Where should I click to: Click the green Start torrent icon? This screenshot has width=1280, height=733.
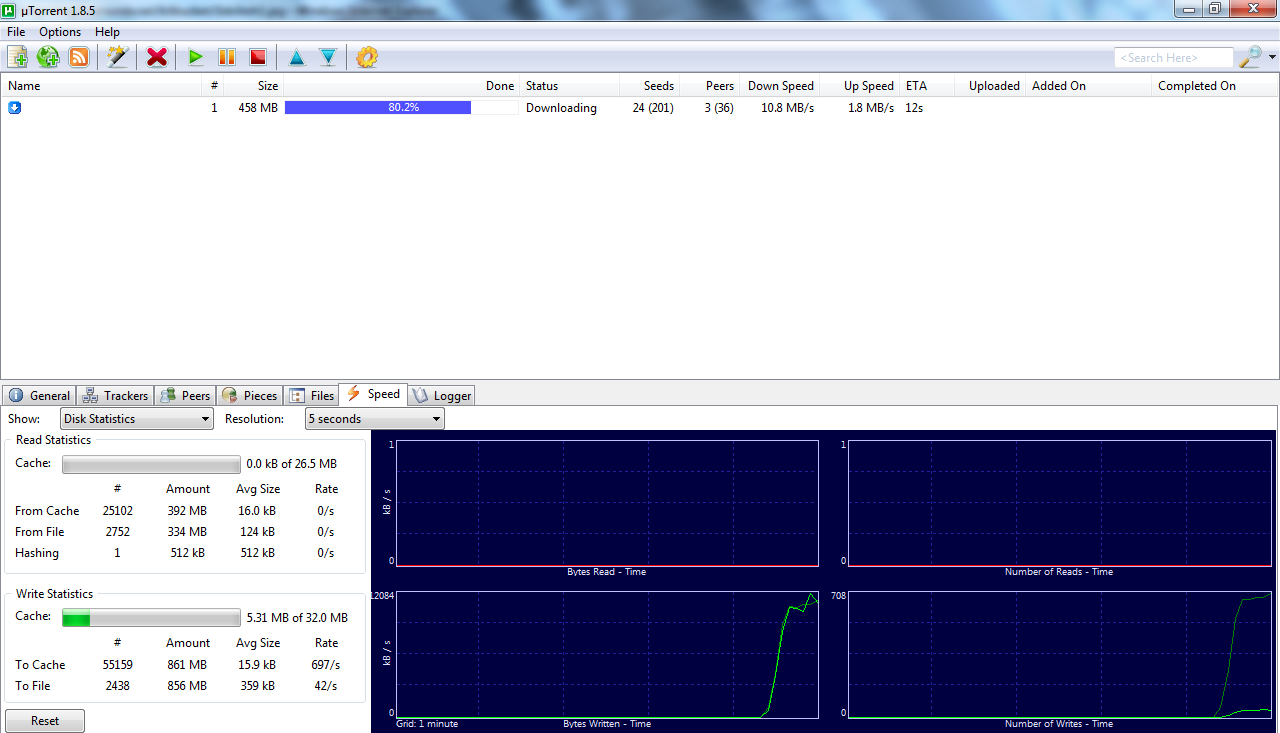point(196,57)
